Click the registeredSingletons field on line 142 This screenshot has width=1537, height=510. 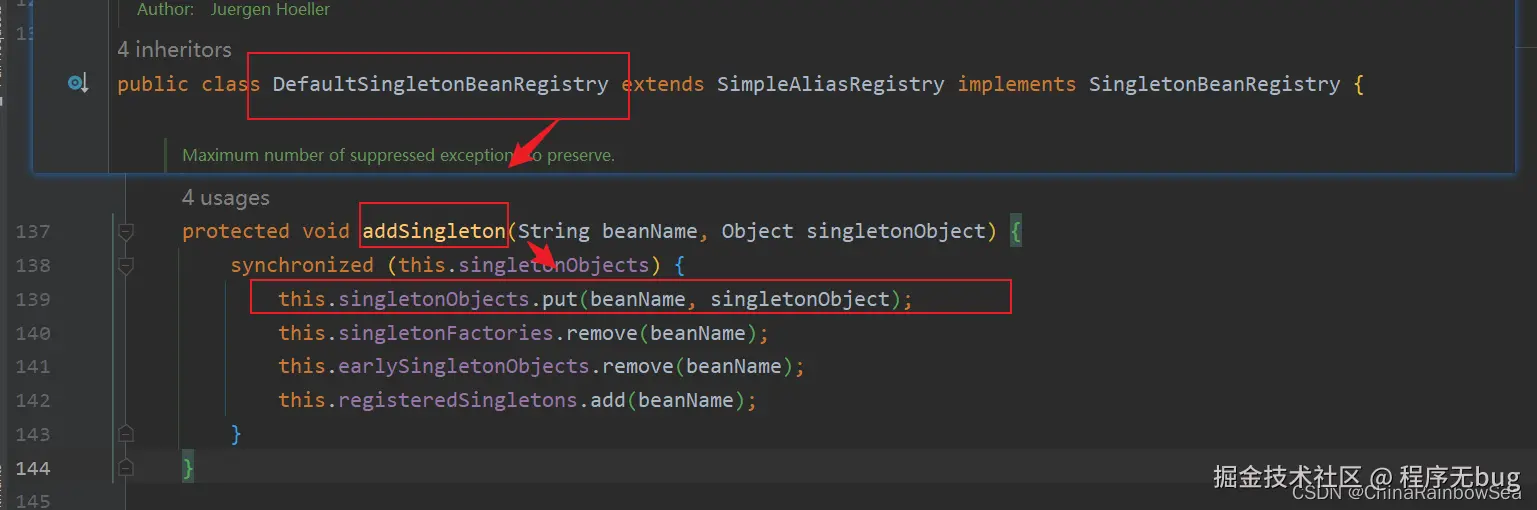click(458, 400)
